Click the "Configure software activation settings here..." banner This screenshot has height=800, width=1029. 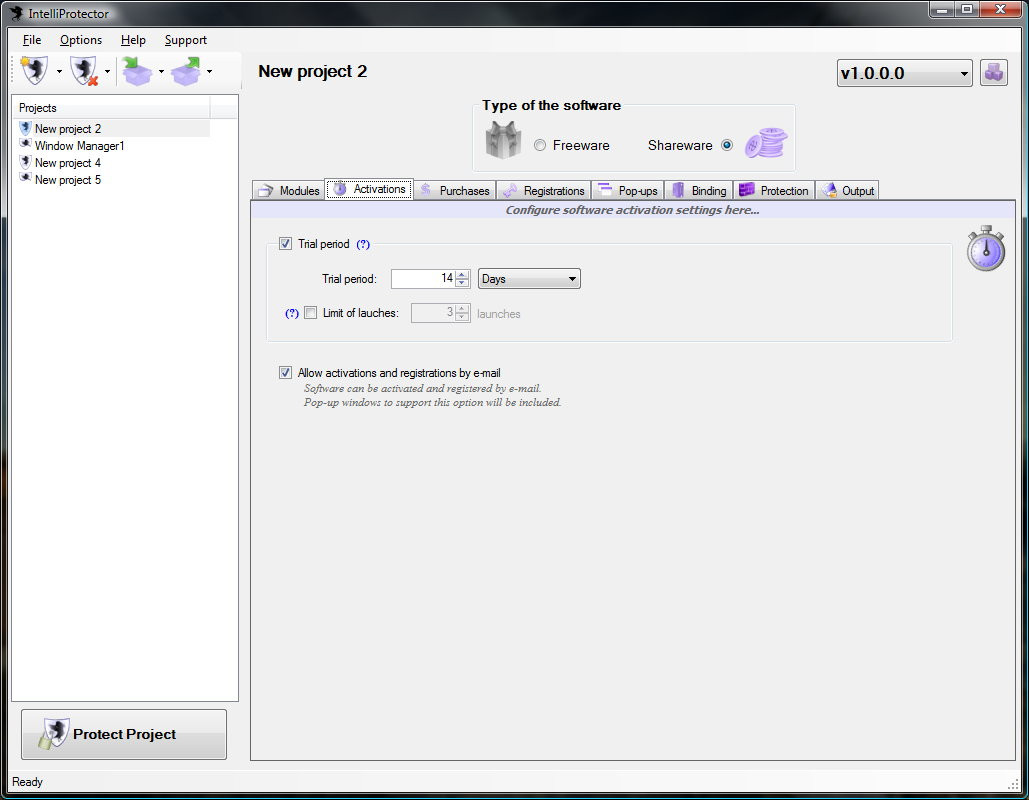[x=632, y=210]
